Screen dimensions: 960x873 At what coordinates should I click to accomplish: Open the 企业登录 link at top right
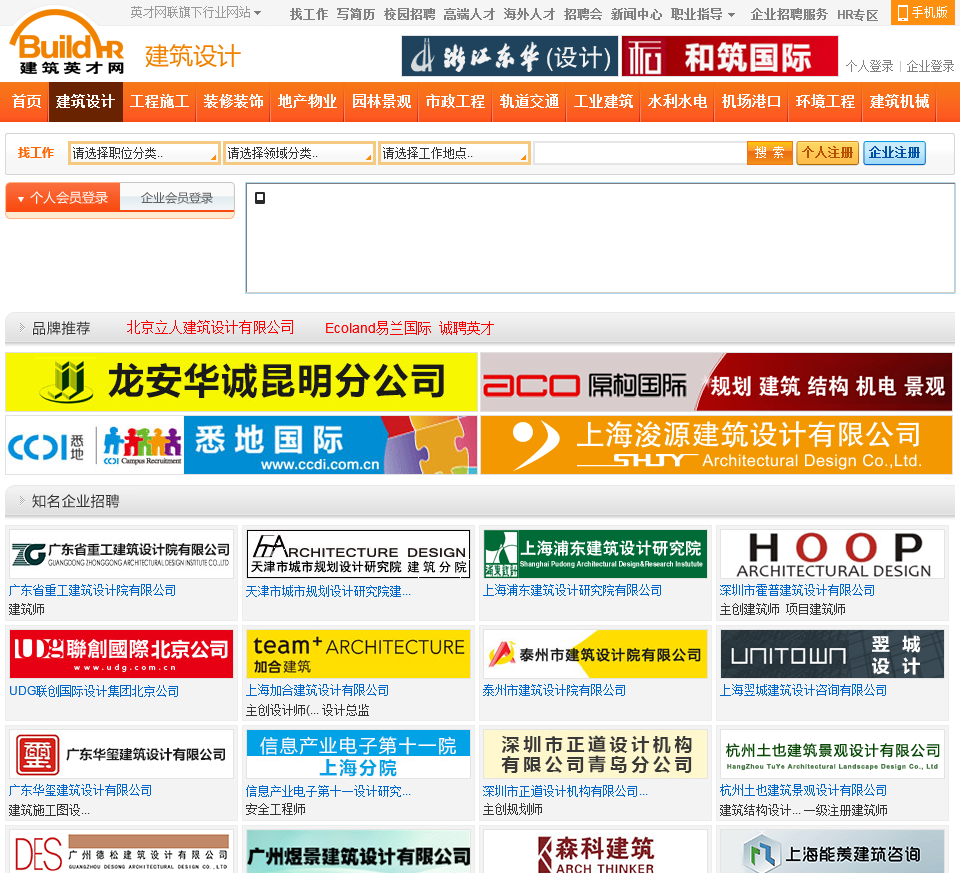click(930, 66)
